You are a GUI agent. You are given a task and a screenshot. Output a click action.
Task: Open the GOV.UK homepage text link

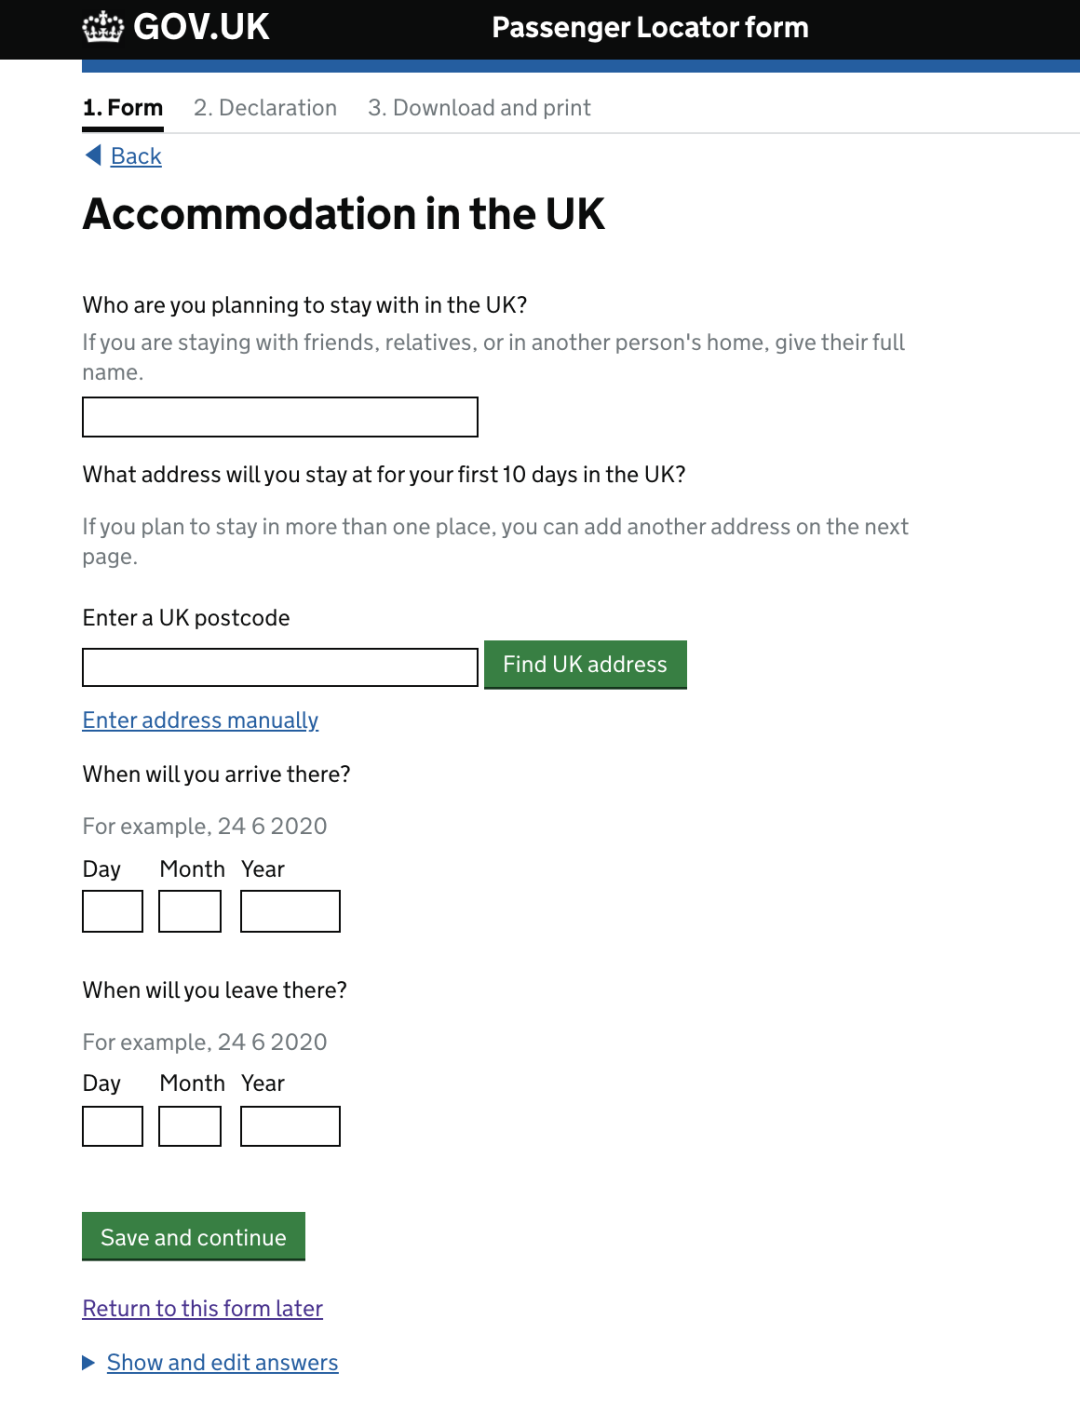coord(201,27)
